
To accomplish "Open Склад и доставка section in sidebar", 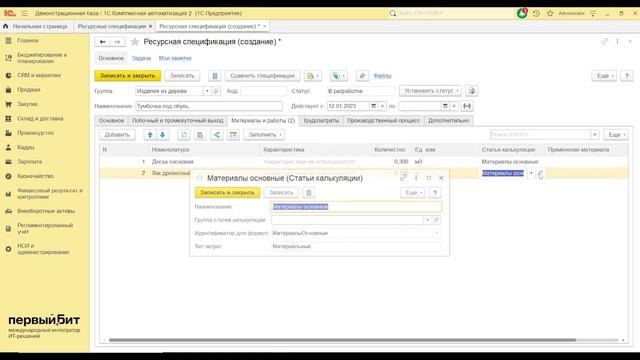I will point(40,119).
